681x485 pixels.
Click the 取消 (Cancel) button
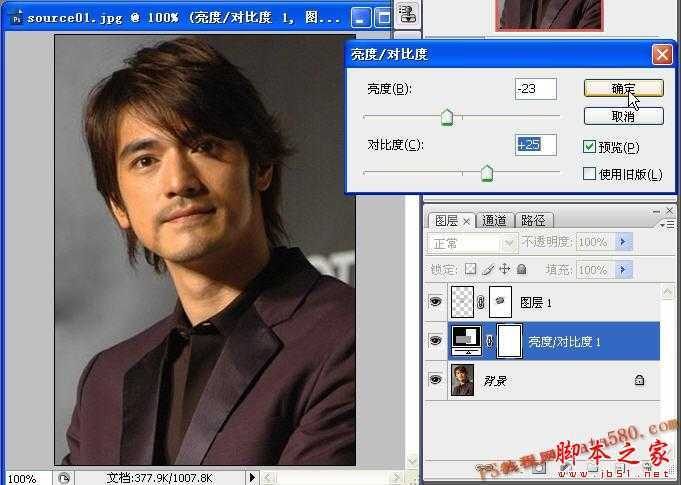coord(623,116)
